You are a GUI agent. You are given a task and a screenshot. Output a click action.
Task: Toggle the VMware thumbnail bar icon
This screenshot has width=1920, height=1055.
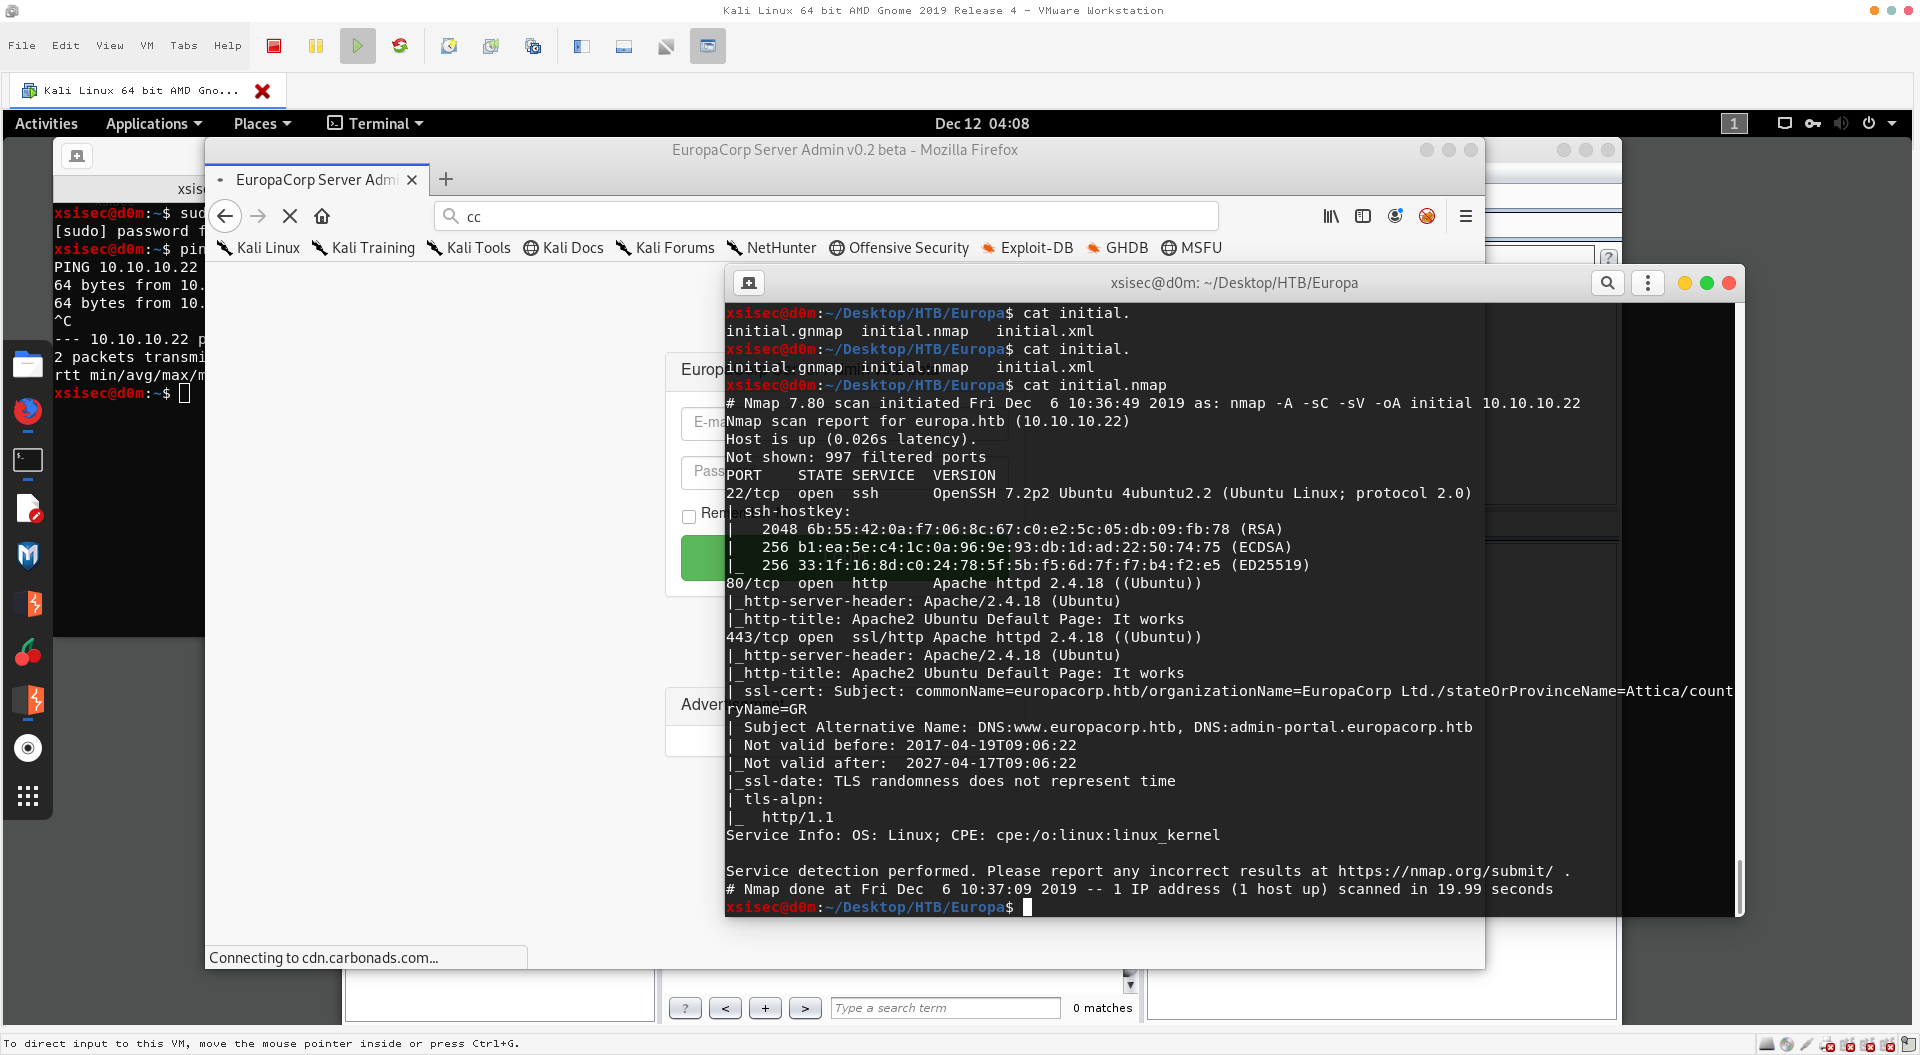624,46
